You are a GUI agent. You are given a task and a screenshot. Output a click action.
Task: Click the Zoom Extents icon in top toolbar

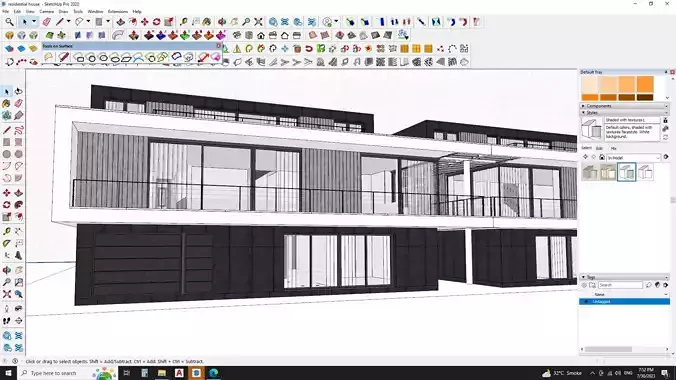258,22
